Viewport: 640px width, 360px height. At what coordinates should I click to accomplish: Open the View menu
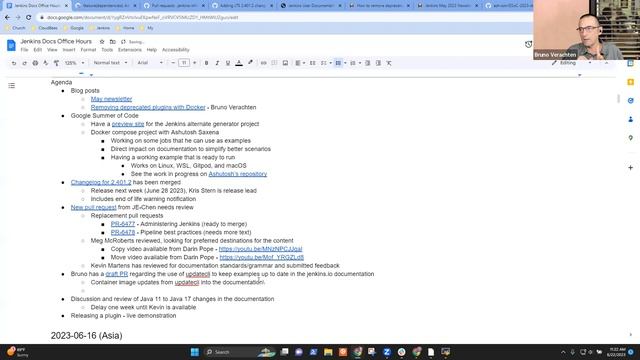[52, 50]
